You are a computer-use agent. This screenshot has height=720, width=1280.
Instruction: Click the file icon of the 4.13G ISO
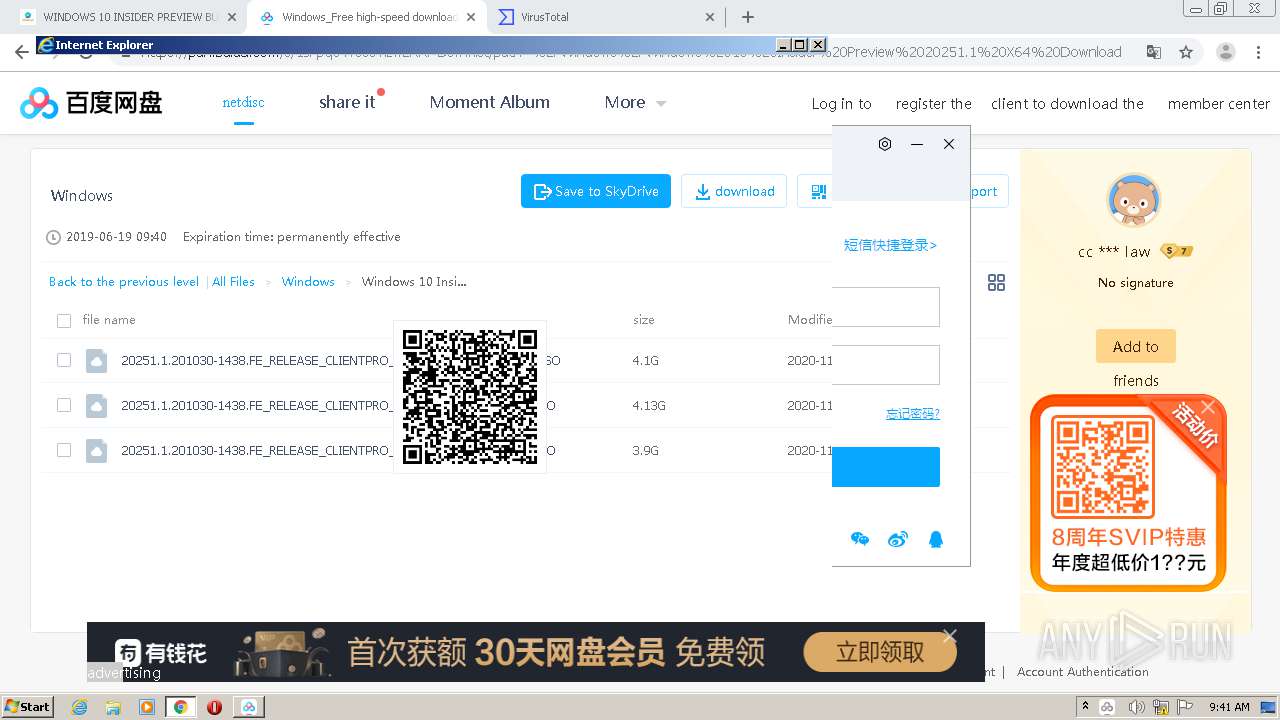[96, 405]
